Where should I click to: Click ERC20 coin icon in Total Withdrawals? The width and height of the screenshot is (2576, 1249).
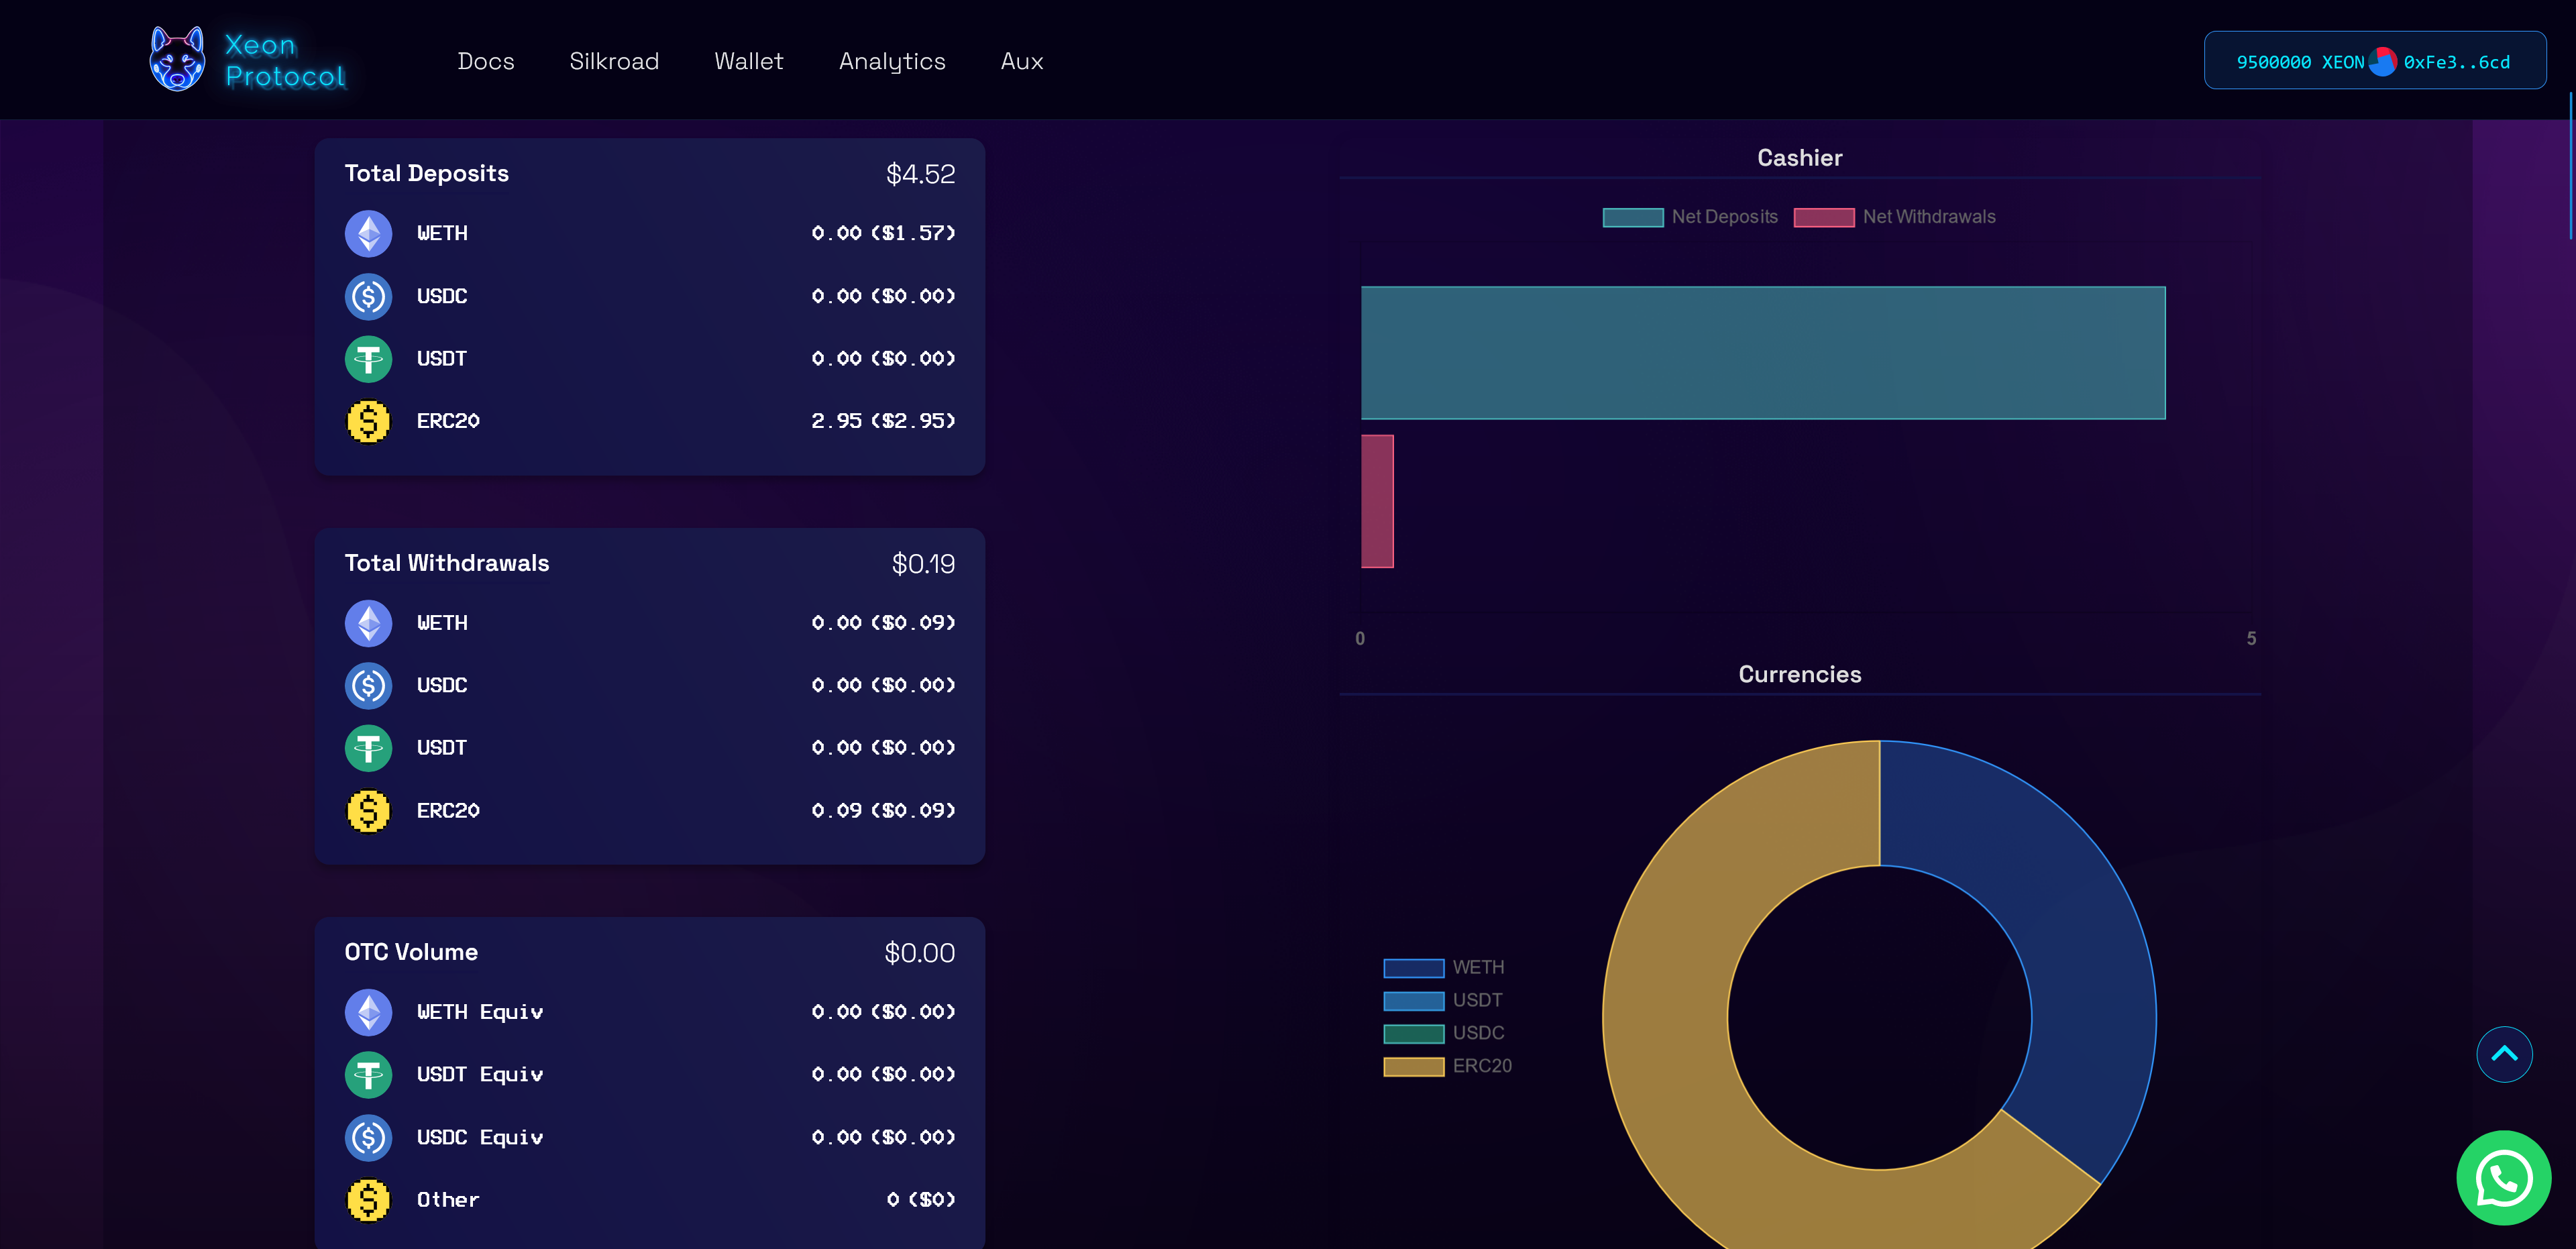(368, 811)
